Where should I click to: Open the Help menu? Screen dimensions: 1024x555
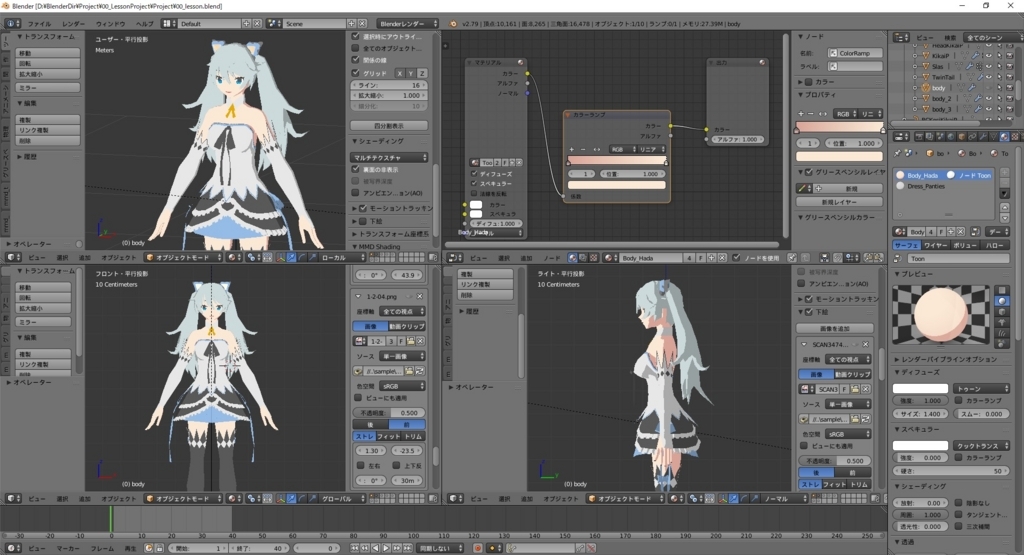(144, 24)
